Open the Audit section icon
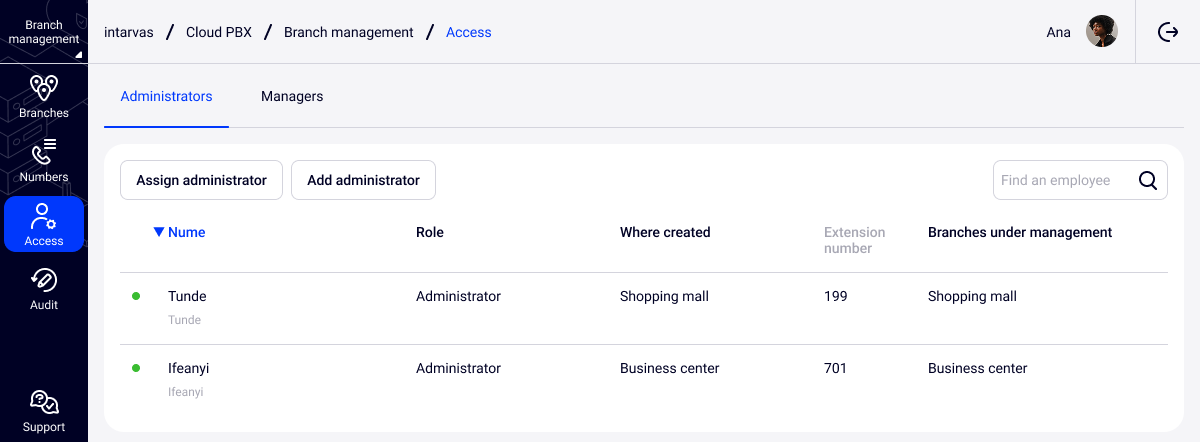 tap(44, 280)
